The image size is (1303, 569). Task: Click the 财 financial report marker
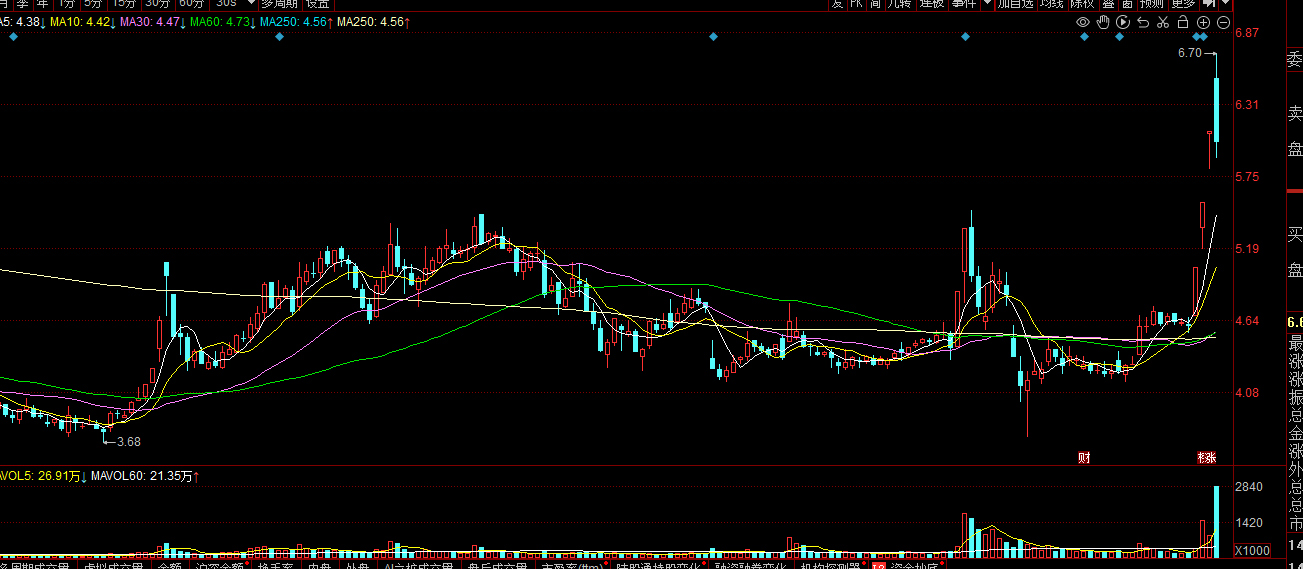tap(1083, 458)
